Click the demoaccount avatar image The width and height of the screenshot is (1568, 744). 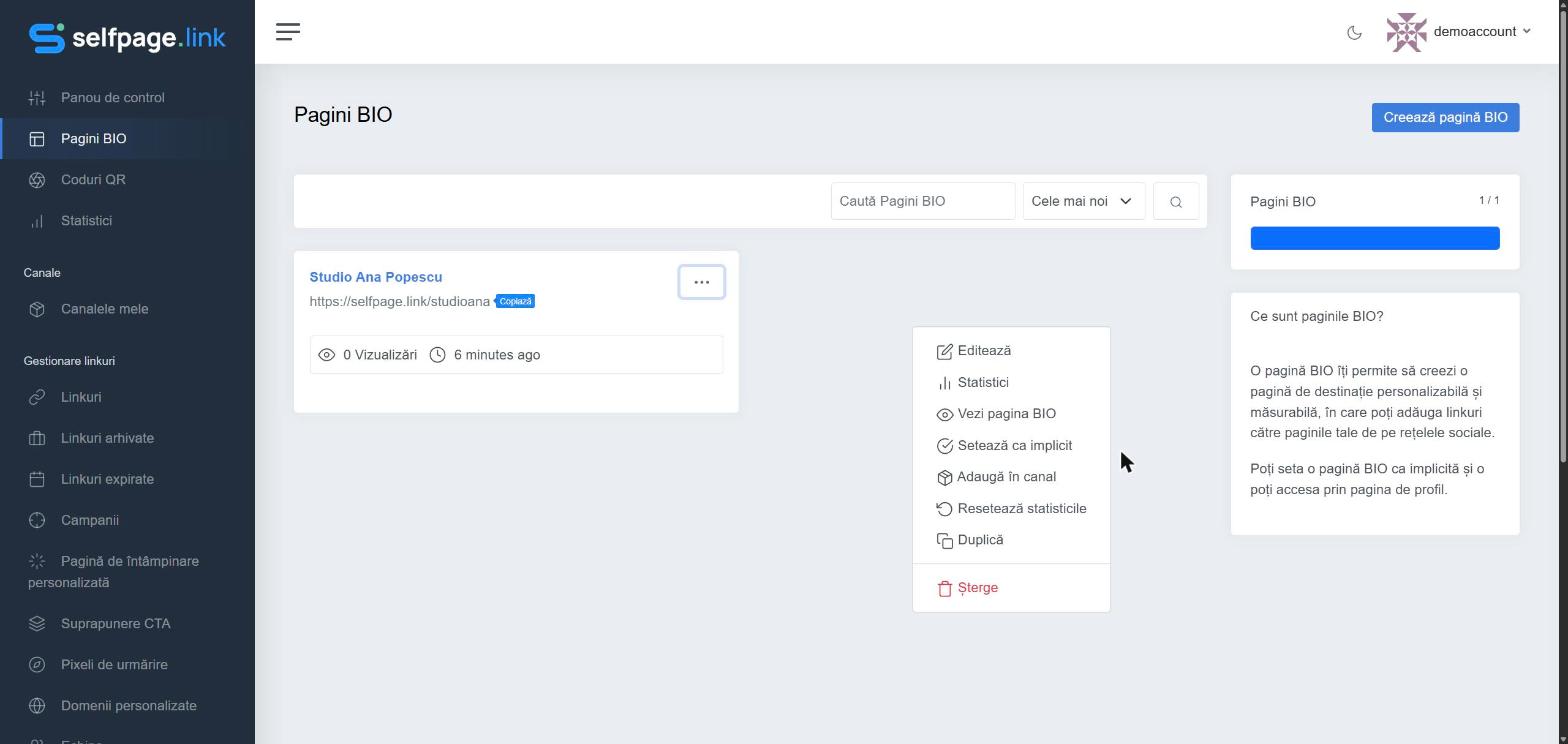1406,32
